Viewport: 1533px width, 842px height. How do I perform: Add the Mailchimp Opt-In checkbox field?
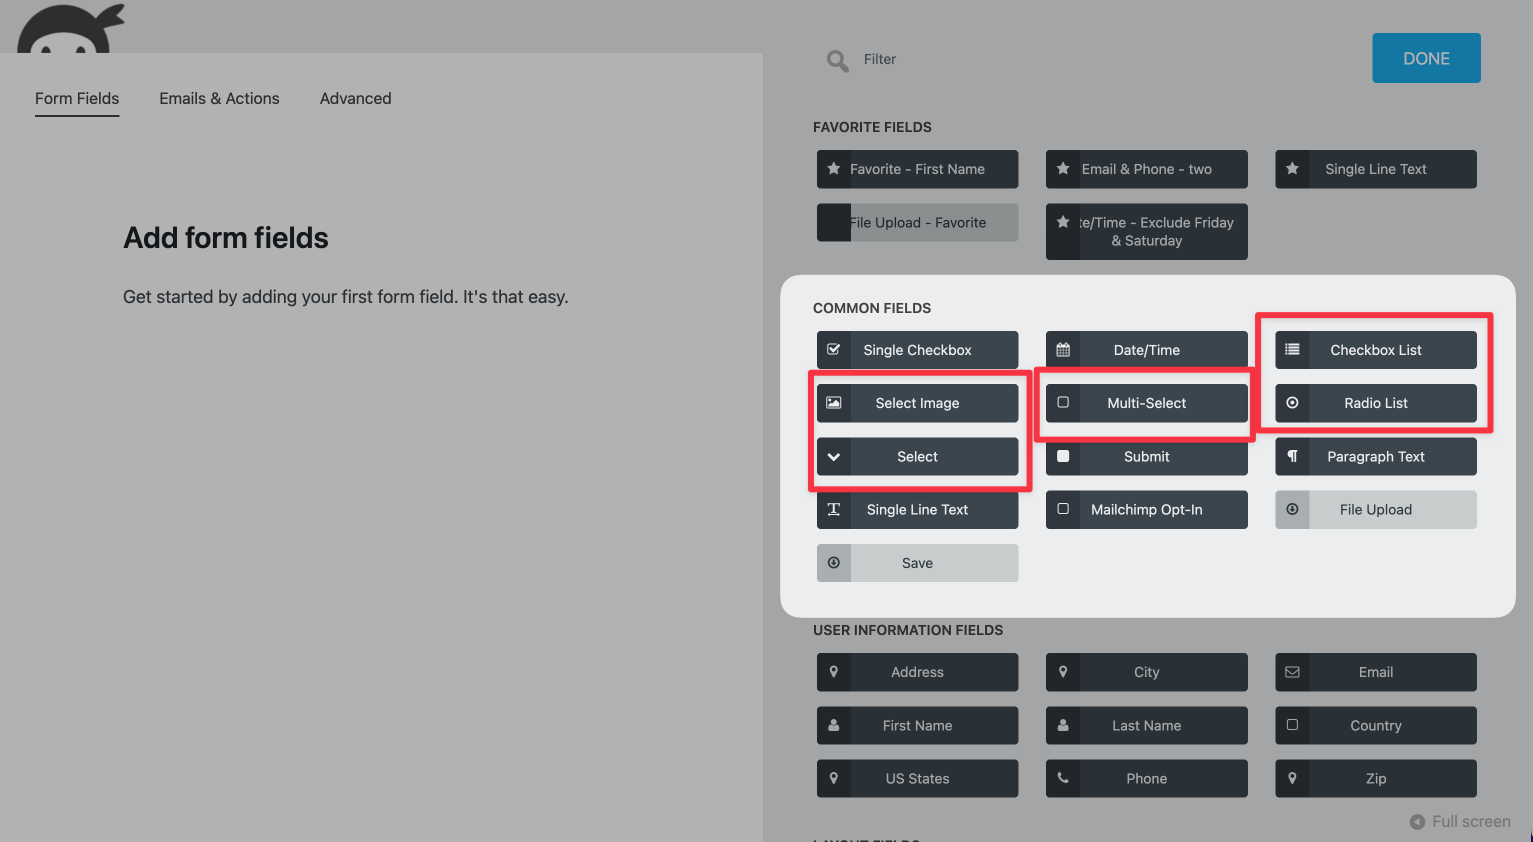click(1146, 510)
